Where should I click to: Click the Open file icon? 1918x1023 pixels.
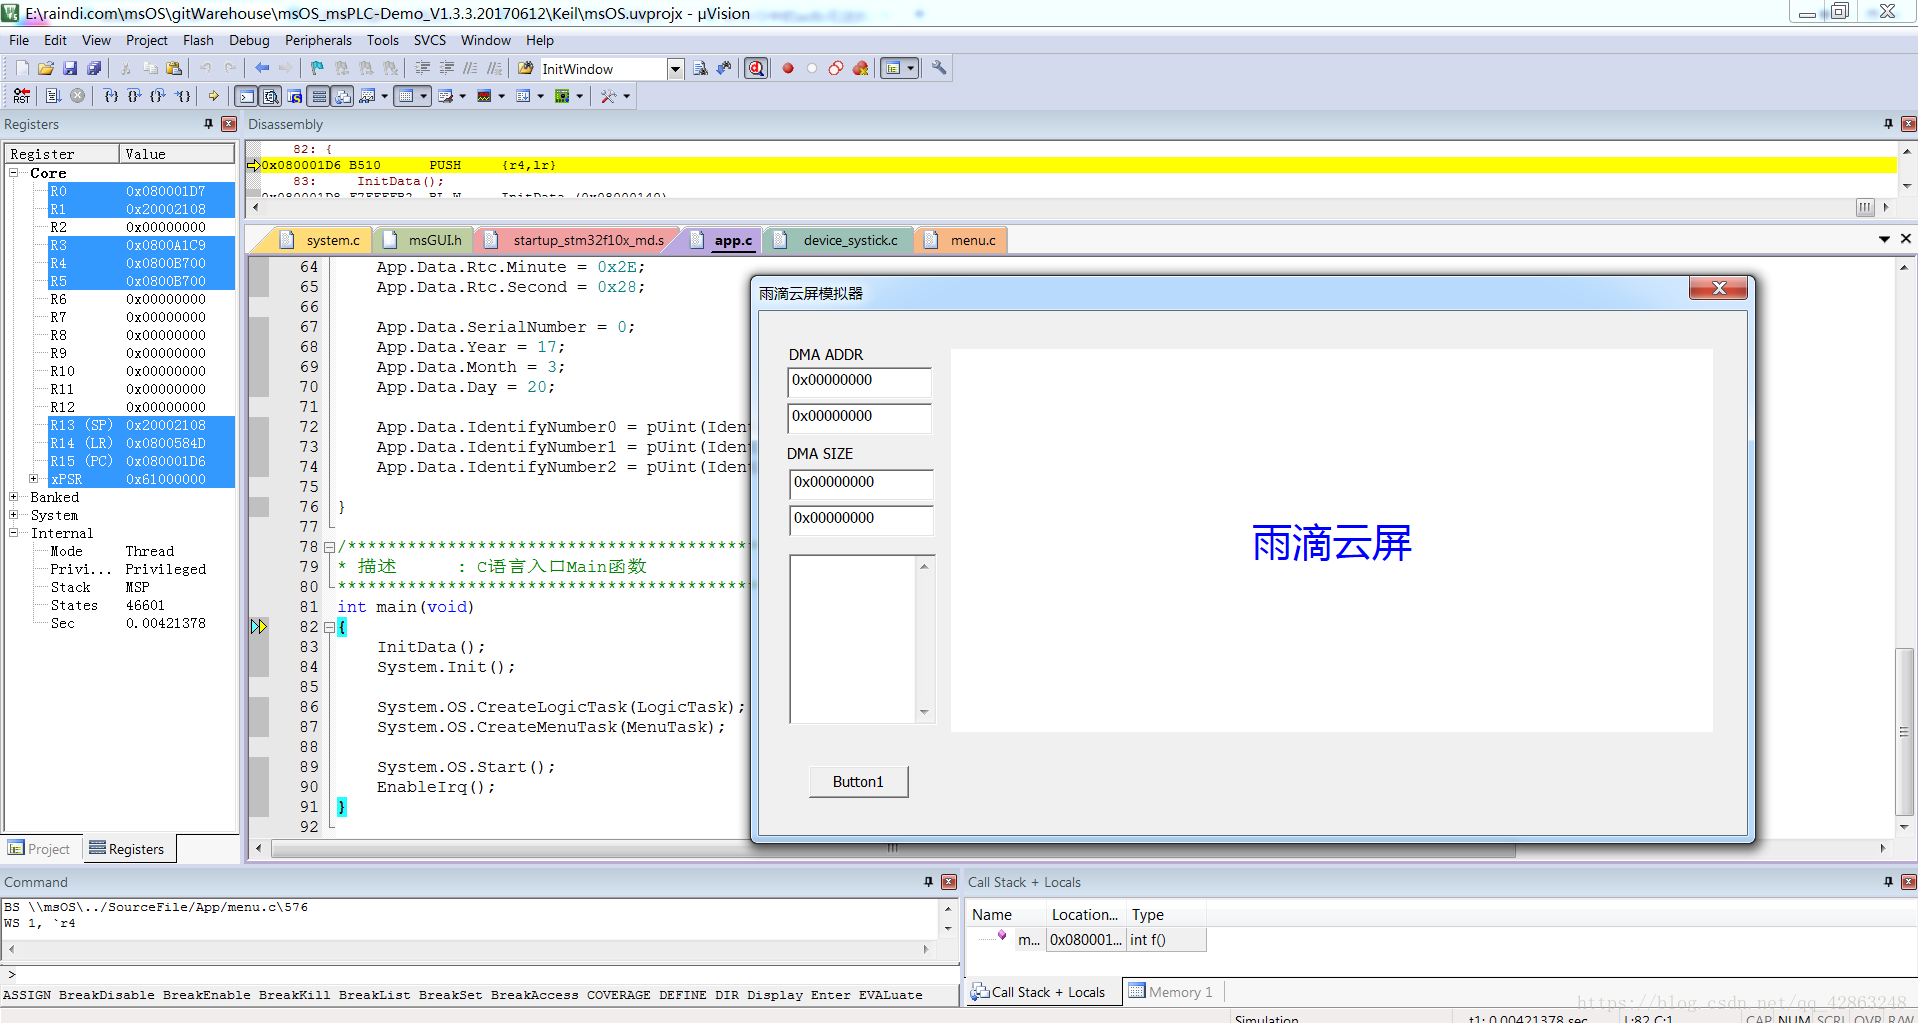click(46, 68)
